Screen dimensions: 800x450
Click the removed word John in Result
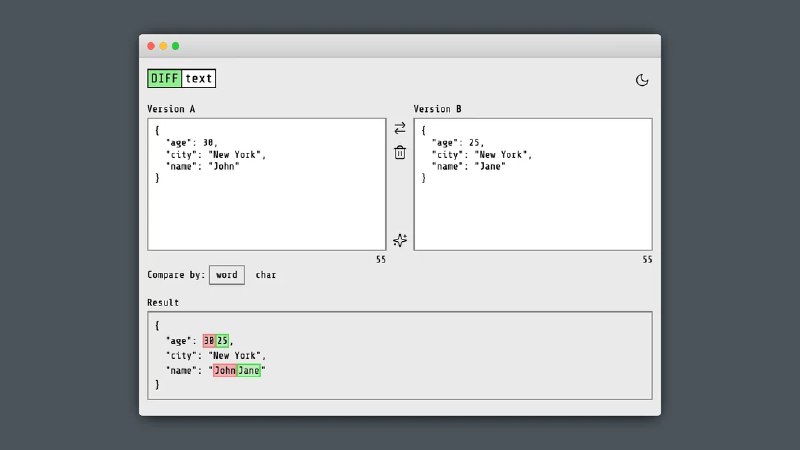click(x=224, y=370)
